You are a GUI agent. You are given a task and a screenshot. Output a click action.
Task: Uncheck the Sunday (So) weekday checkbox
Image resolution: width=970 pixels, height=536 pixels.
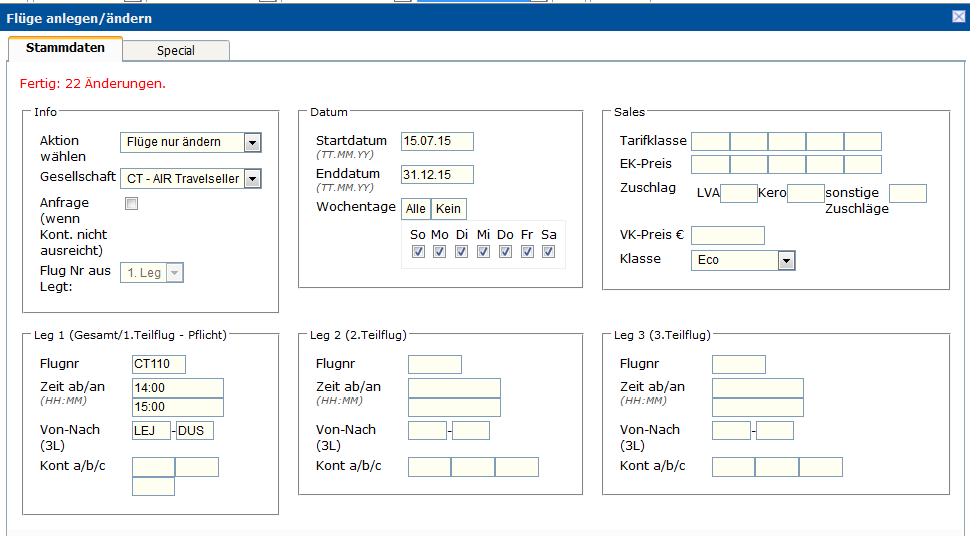tap(417, 252)
